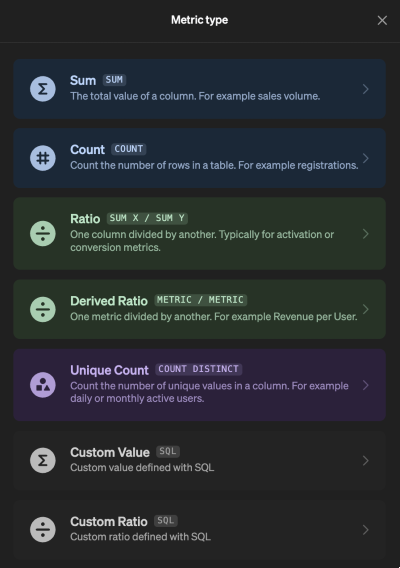Click the gray division icon for Custom Ratio
Viewport: 400px width, 568px height.
click(43, 530)
